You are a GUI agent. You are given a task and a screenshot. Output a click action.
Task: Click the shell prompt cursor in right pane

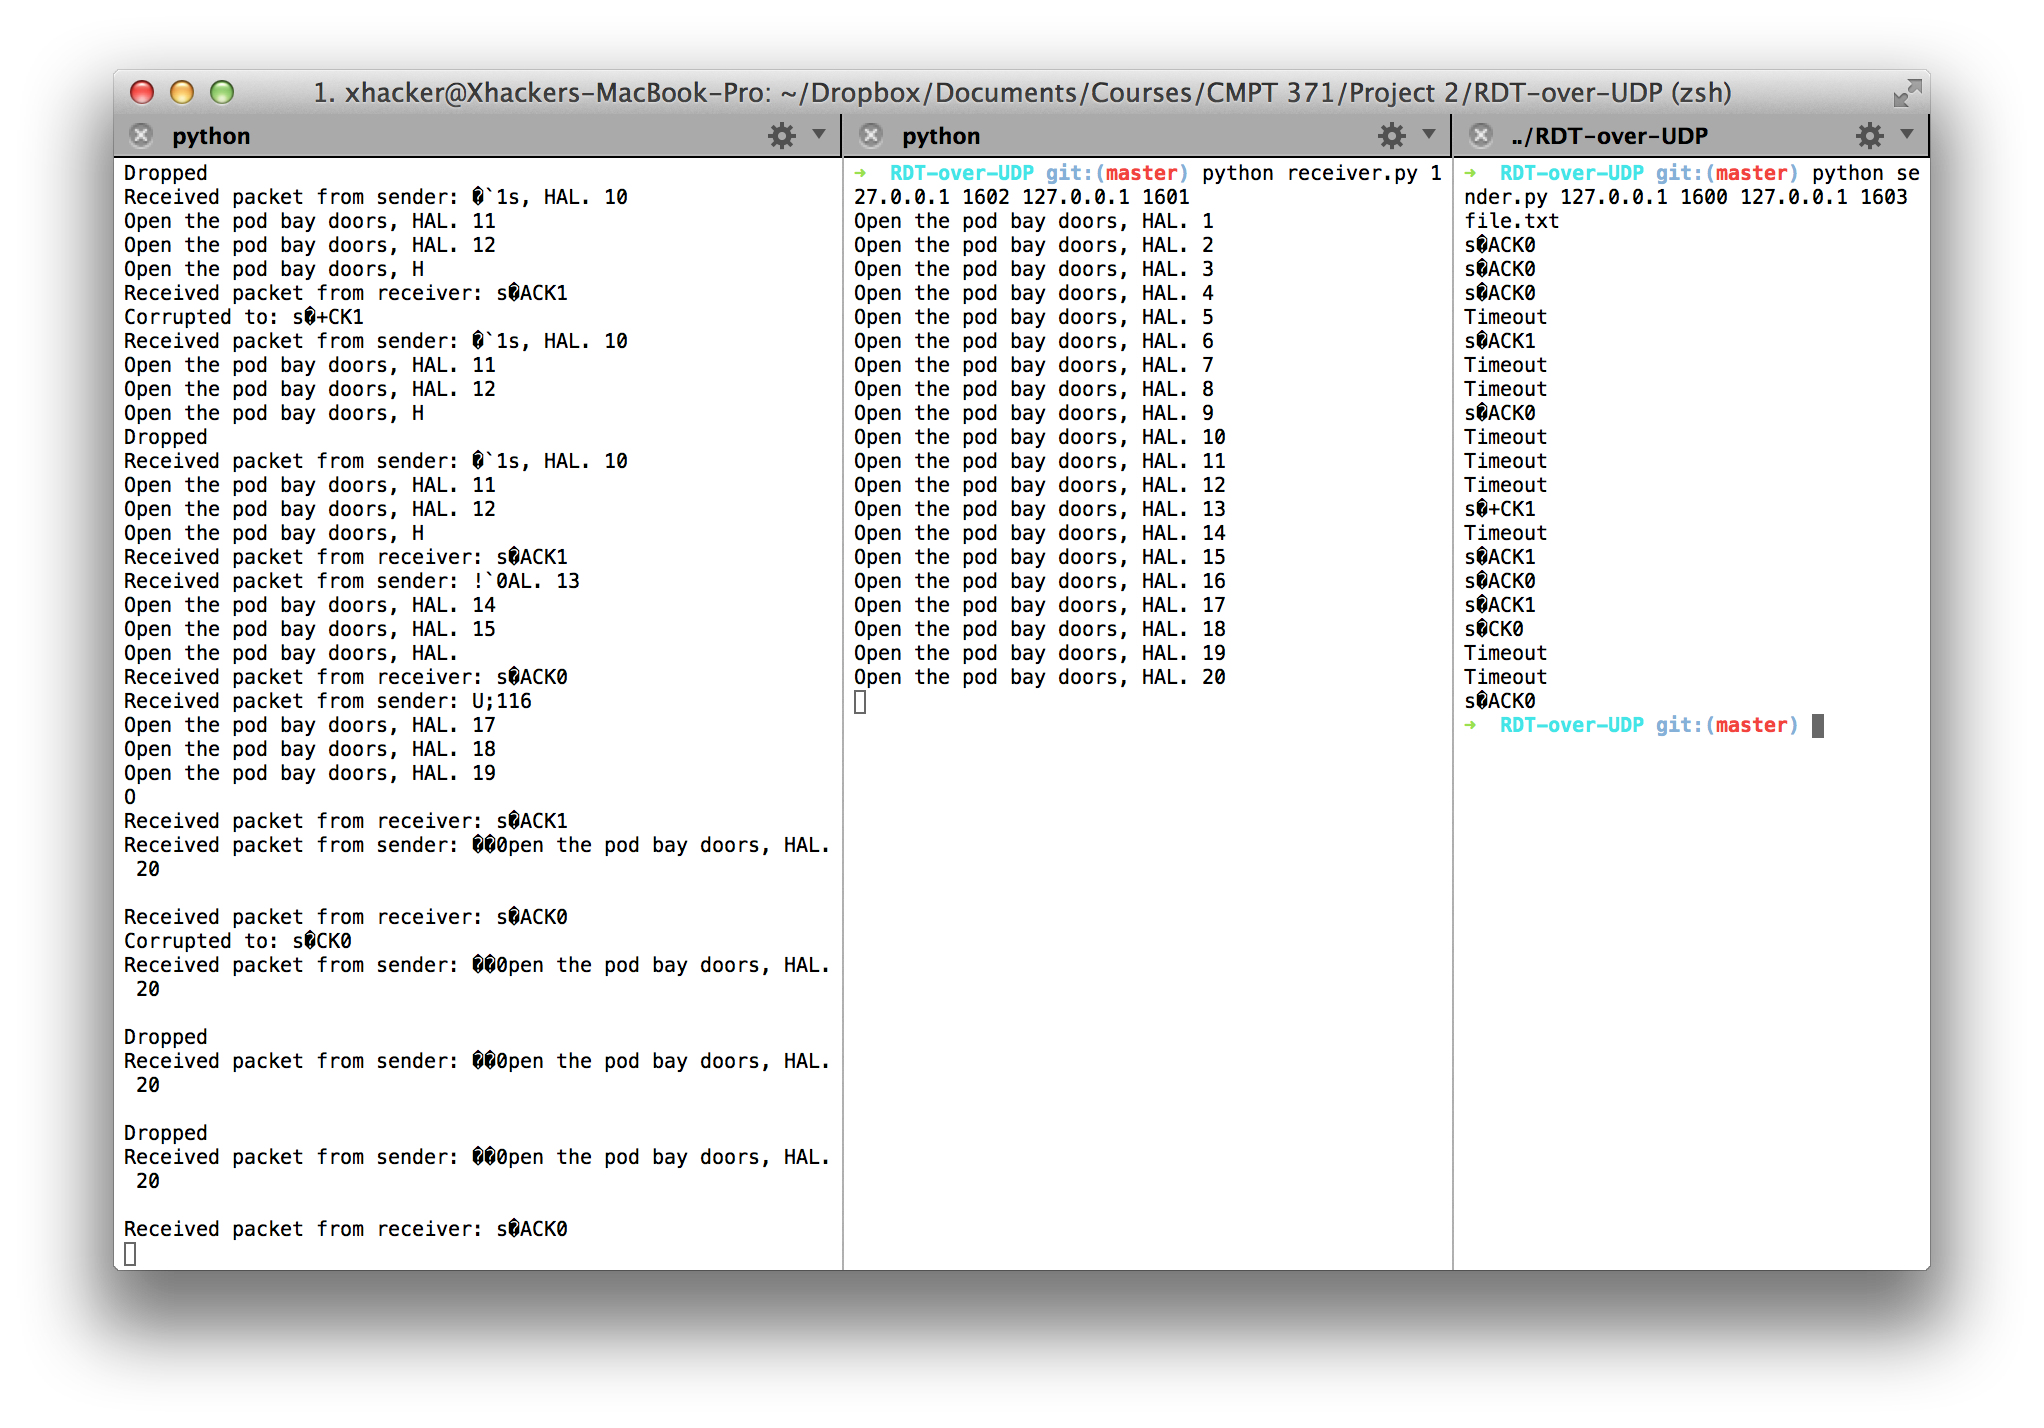[1817, 725]
